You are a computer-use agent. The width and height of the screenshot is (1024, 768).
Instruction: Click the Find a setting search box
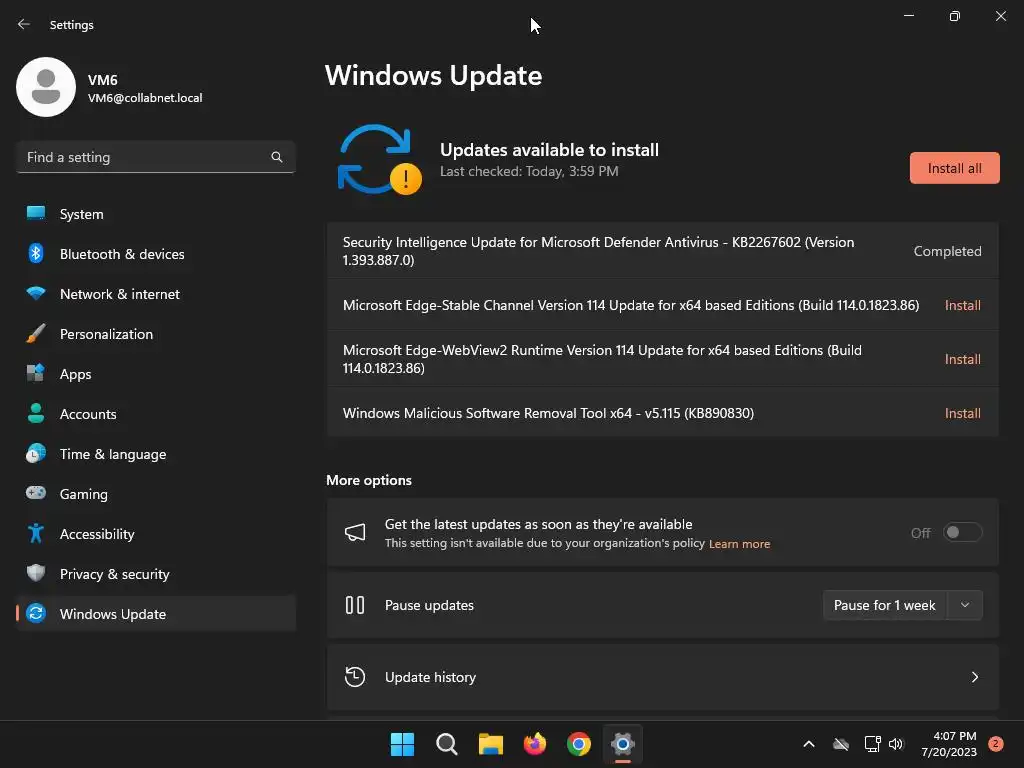(x=155, y=157)
